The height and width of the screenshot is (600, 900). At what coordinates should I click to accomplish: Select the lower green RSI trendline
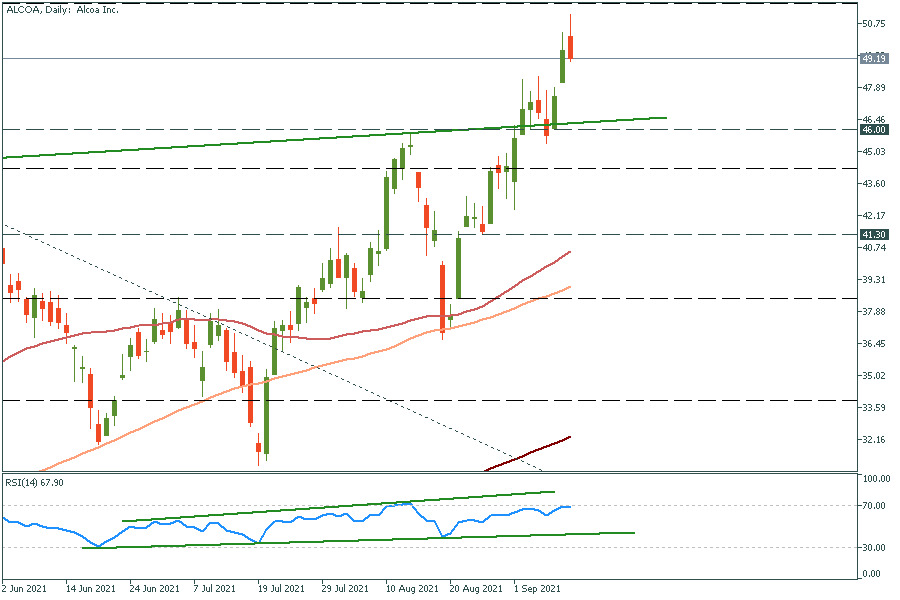click(400, 538)
